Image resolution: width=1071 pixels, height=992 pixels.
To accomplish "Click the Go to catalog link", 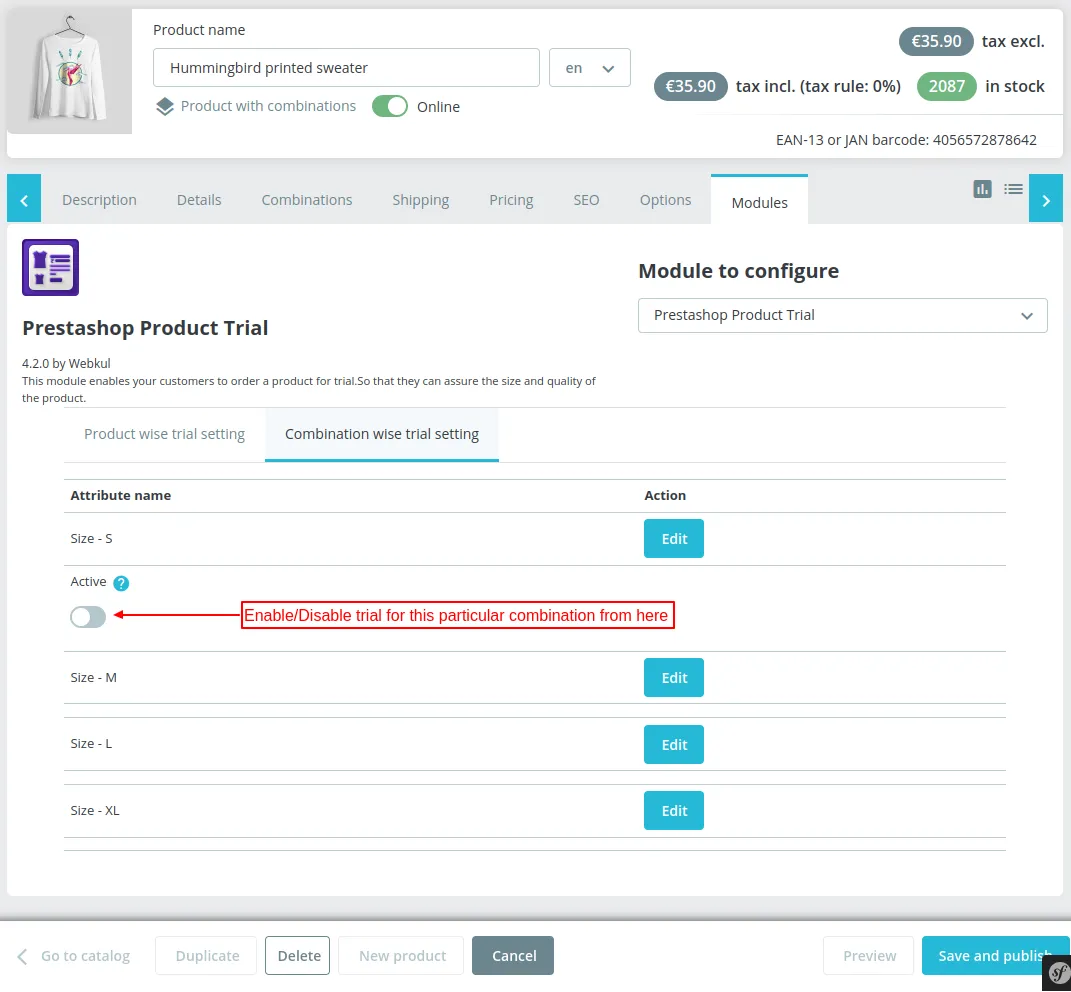I will coord(75,956).
